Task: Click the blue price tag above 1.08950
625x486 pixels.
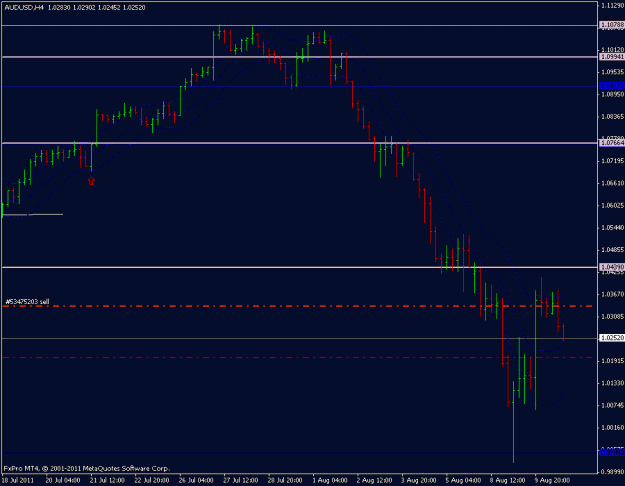Action: (612, 86)
